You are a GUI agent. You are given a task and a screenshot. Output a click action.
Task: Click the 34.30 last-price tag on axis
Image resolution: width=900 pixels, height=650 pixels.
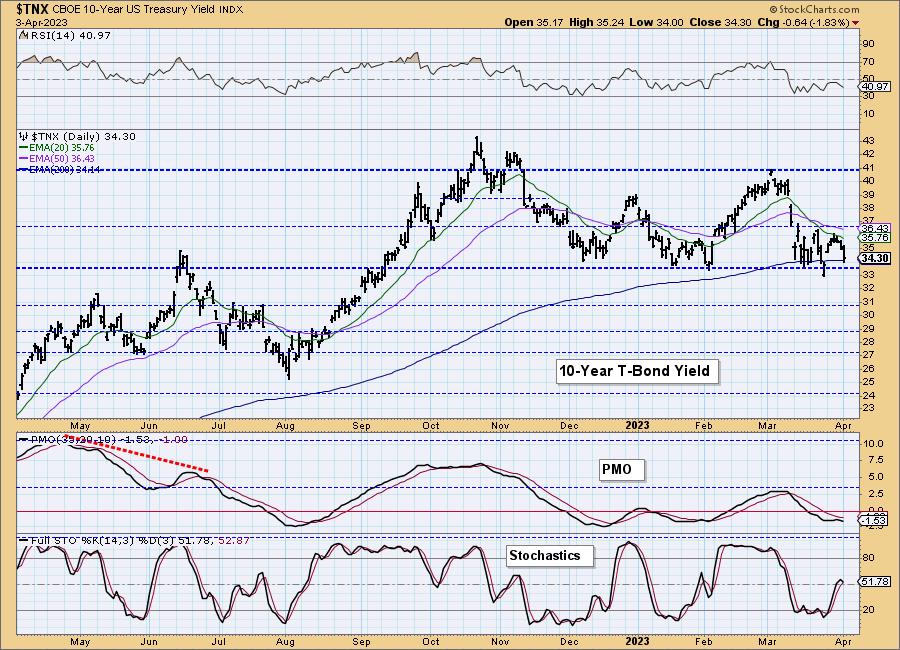[875, 258]
